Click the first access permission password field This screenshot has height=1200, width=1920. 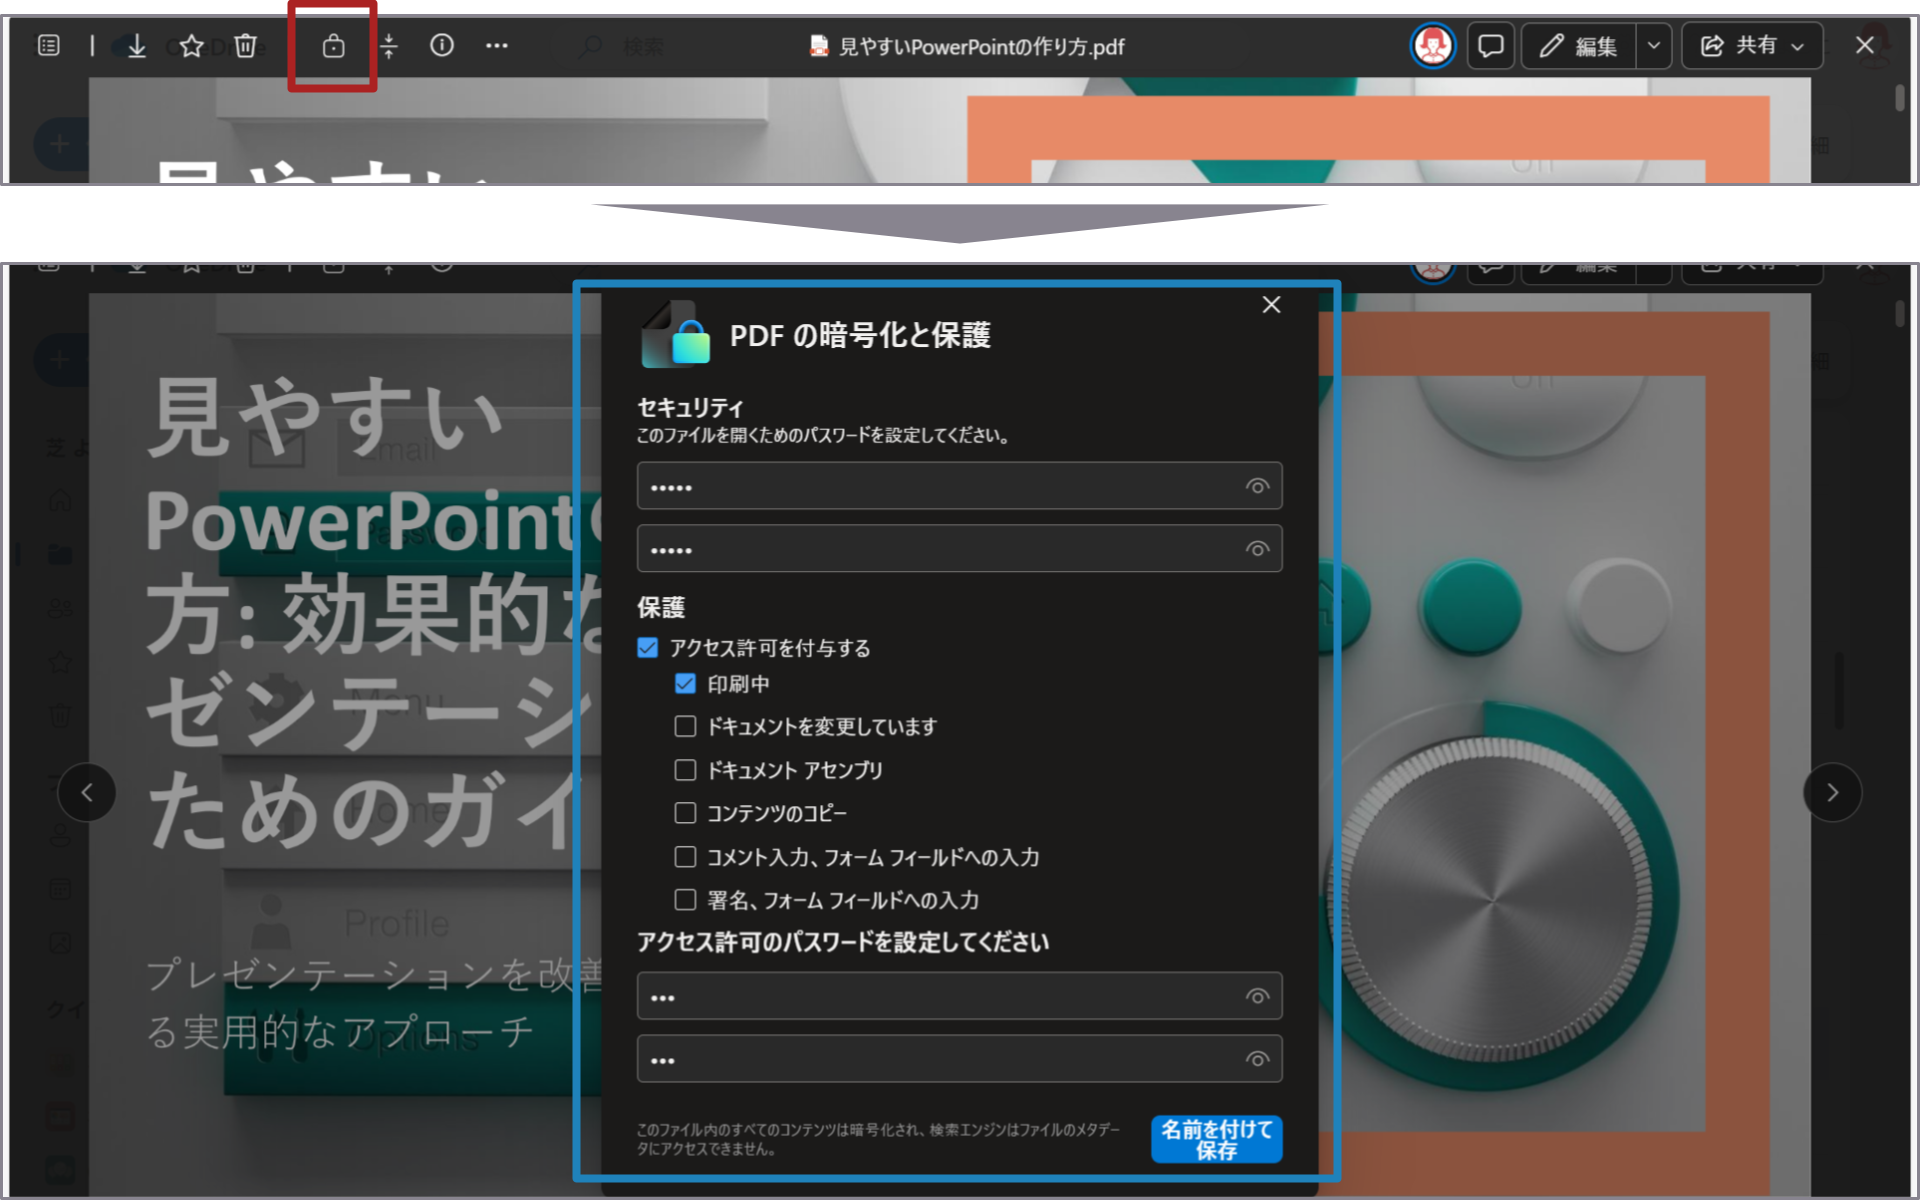click(940, 997)
